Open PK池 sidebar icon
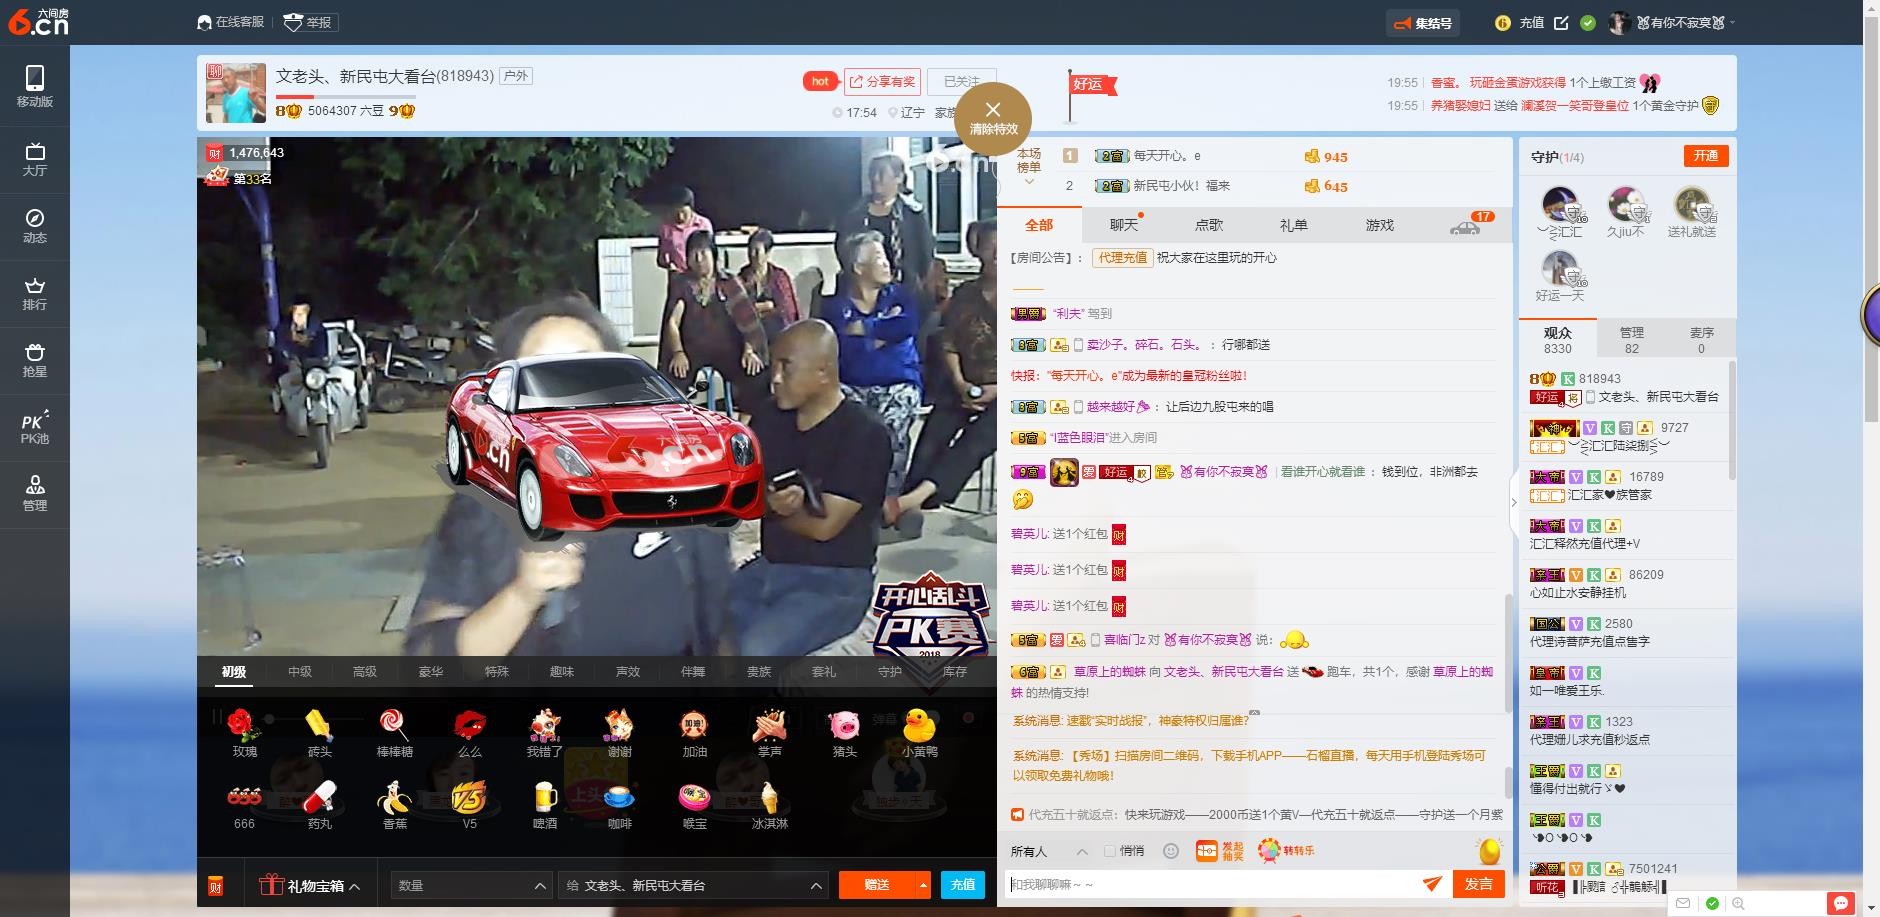 coord(34,427)
